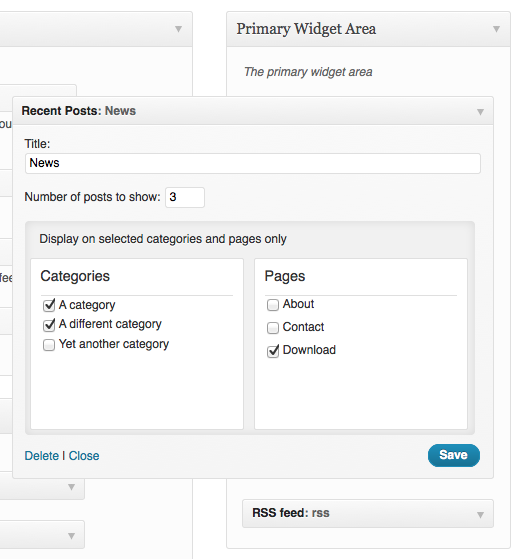Screen dimensions: 520x559
Task: Click the Save button
Action: coord(454,455)
